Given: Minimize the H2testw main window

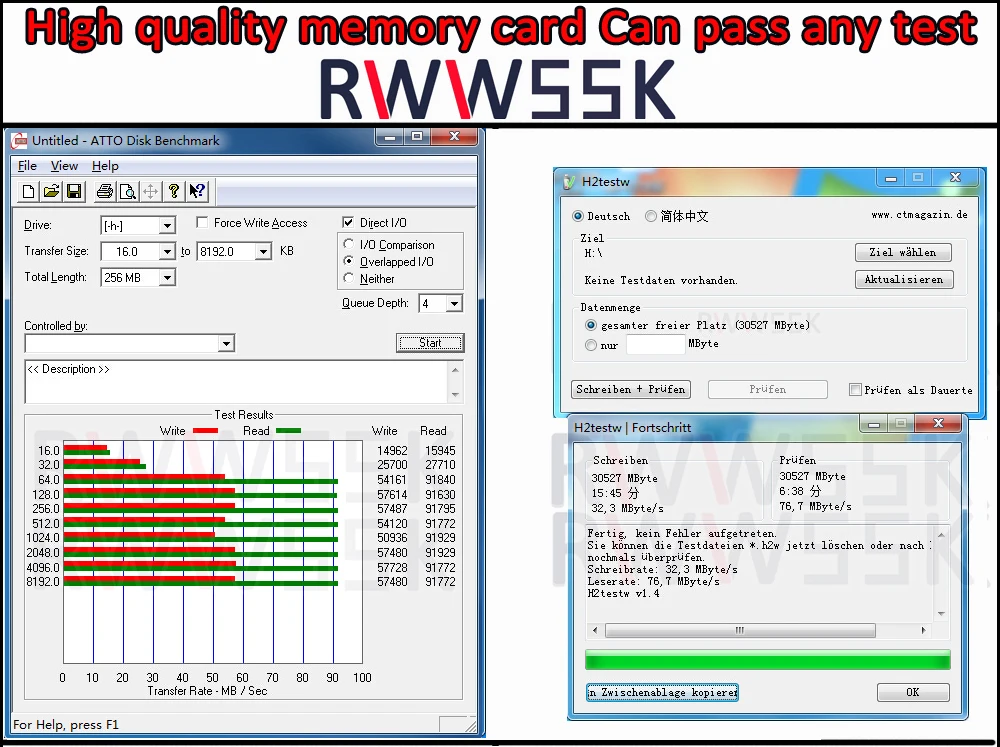Looking at the screenshot, I should coord(891,178).
